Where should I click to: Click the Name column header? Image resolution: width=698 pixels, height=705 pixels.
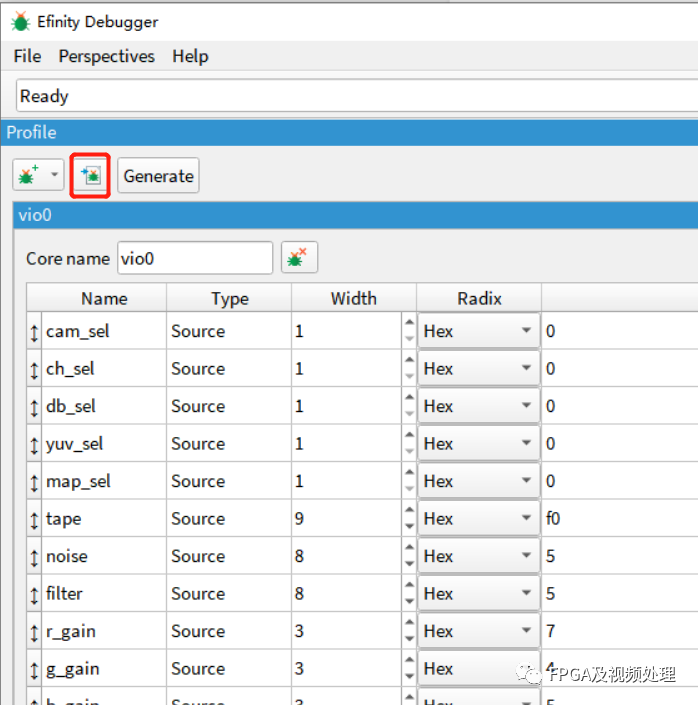point(104,298)
